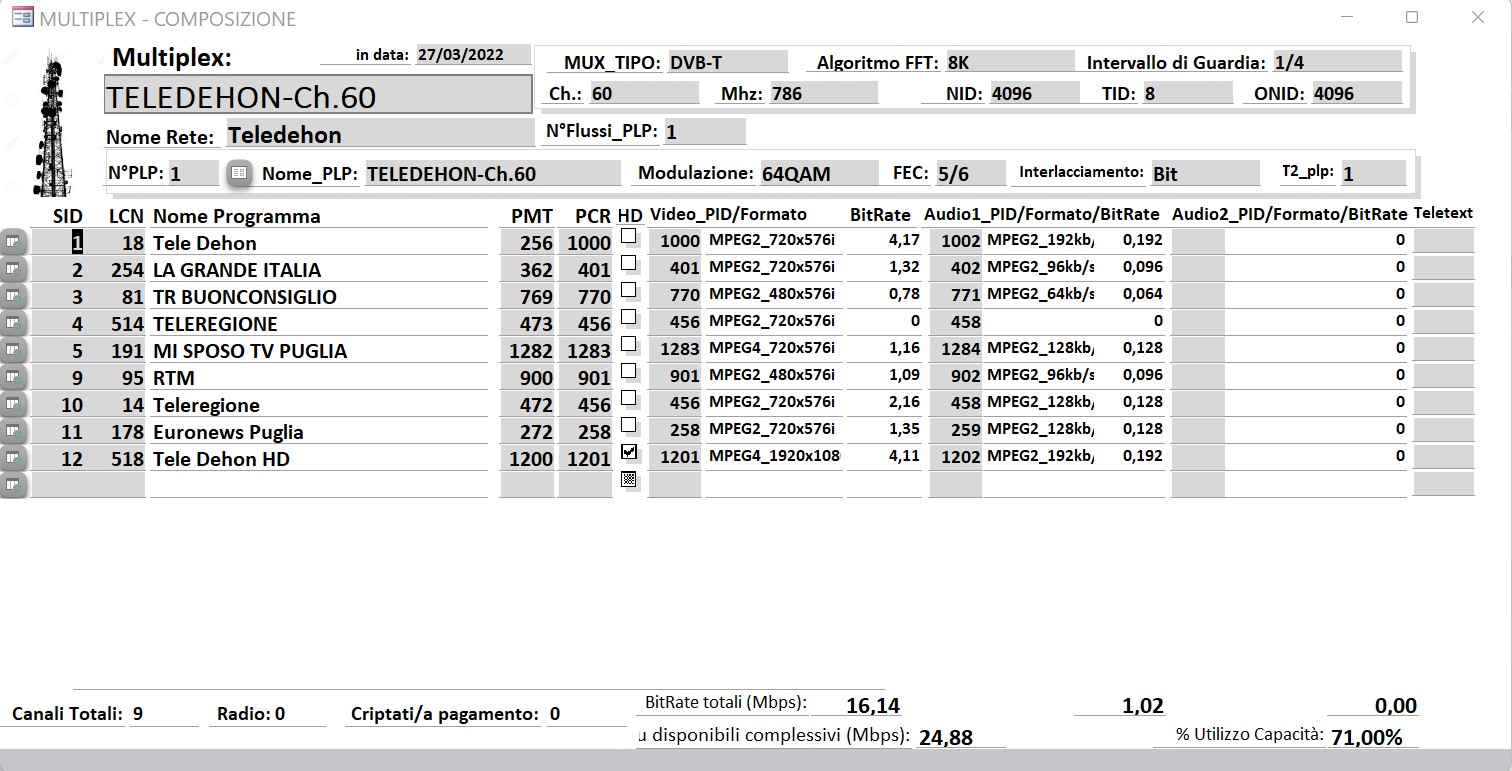The height and width of the screenshot is (771, 1512).
Task: Click the Canali Totali field showing 9
Action: 164,714
